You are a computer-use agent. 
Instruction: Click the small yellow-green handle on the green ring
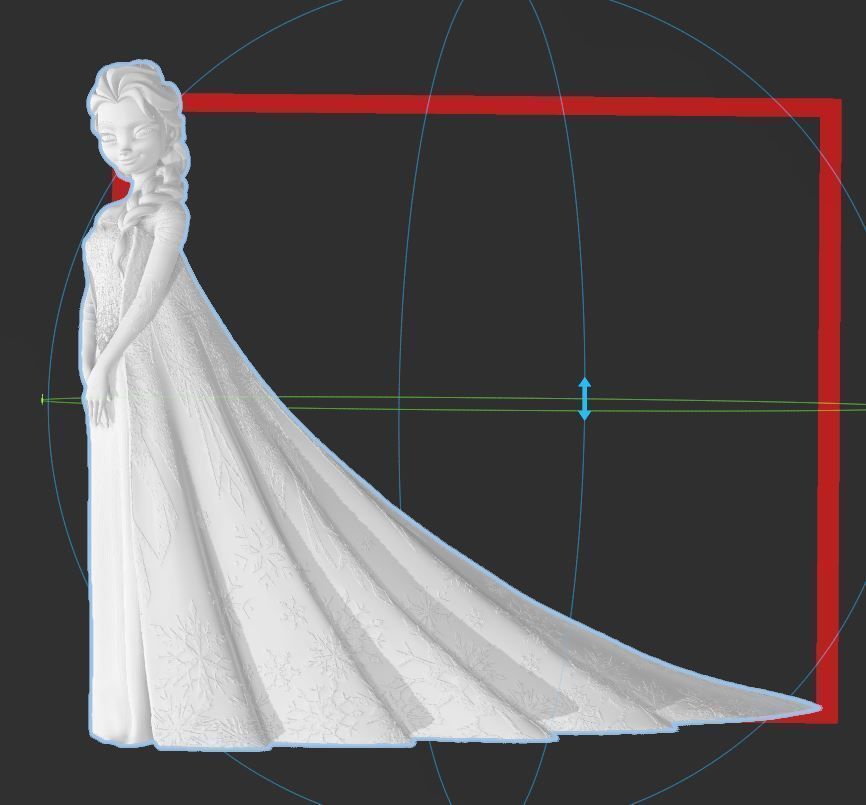43,399
